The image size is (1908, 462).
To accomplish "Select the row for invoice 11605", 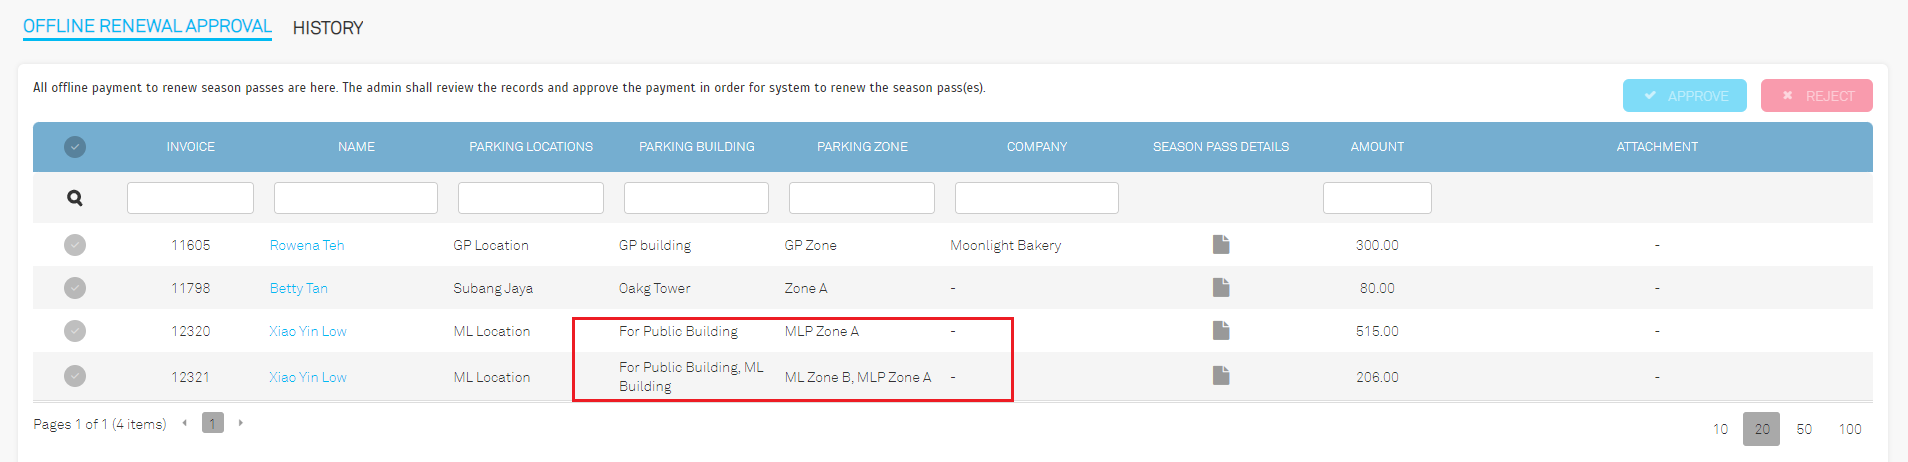I will coord(75,245).
